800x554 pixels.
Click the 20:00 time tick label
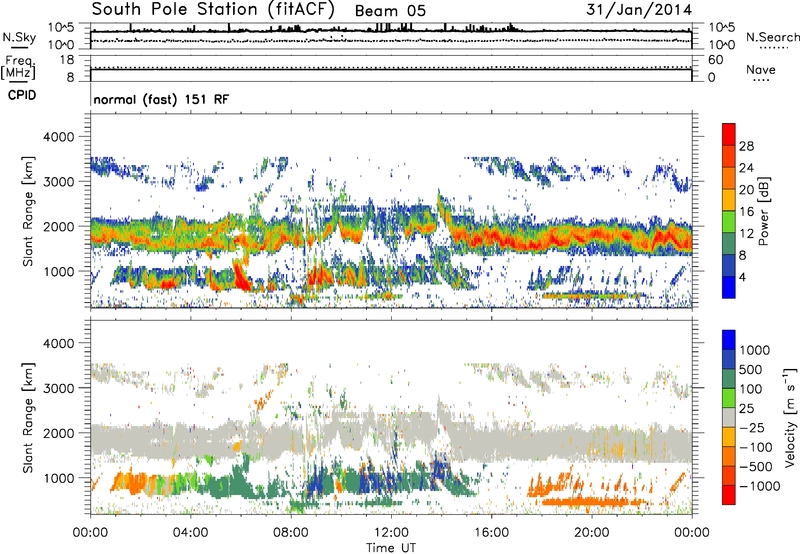click(x=591, y=533)
